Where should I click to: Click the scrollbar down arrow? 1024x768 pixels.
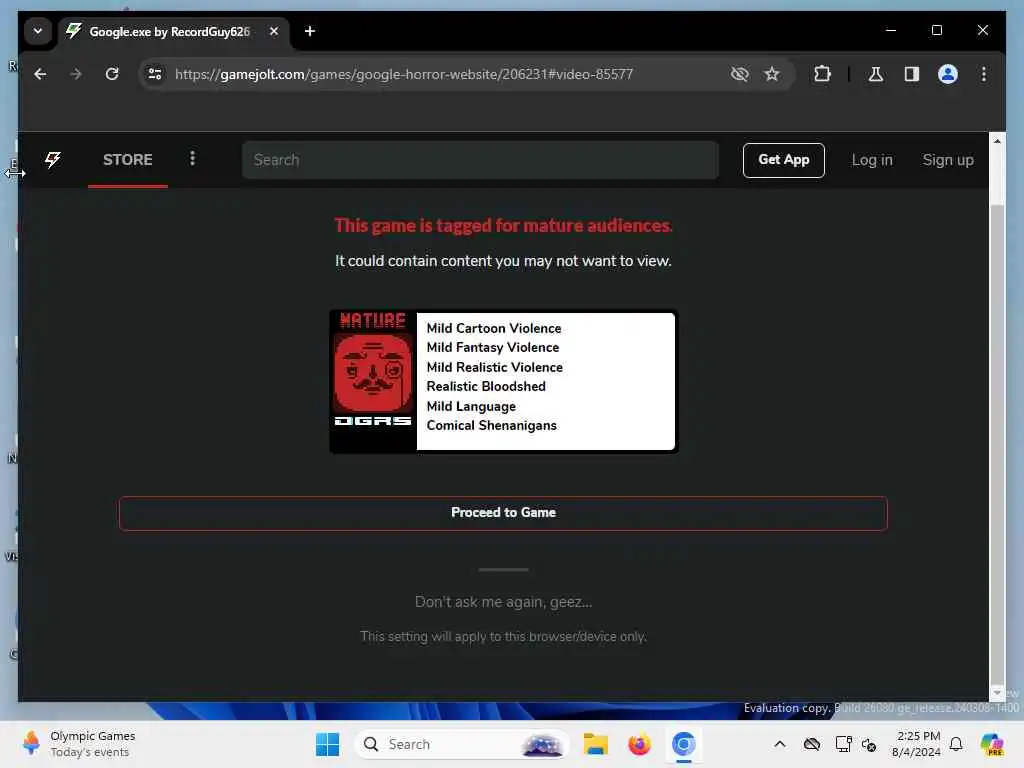pyautogui.click(x=997, y=693)
